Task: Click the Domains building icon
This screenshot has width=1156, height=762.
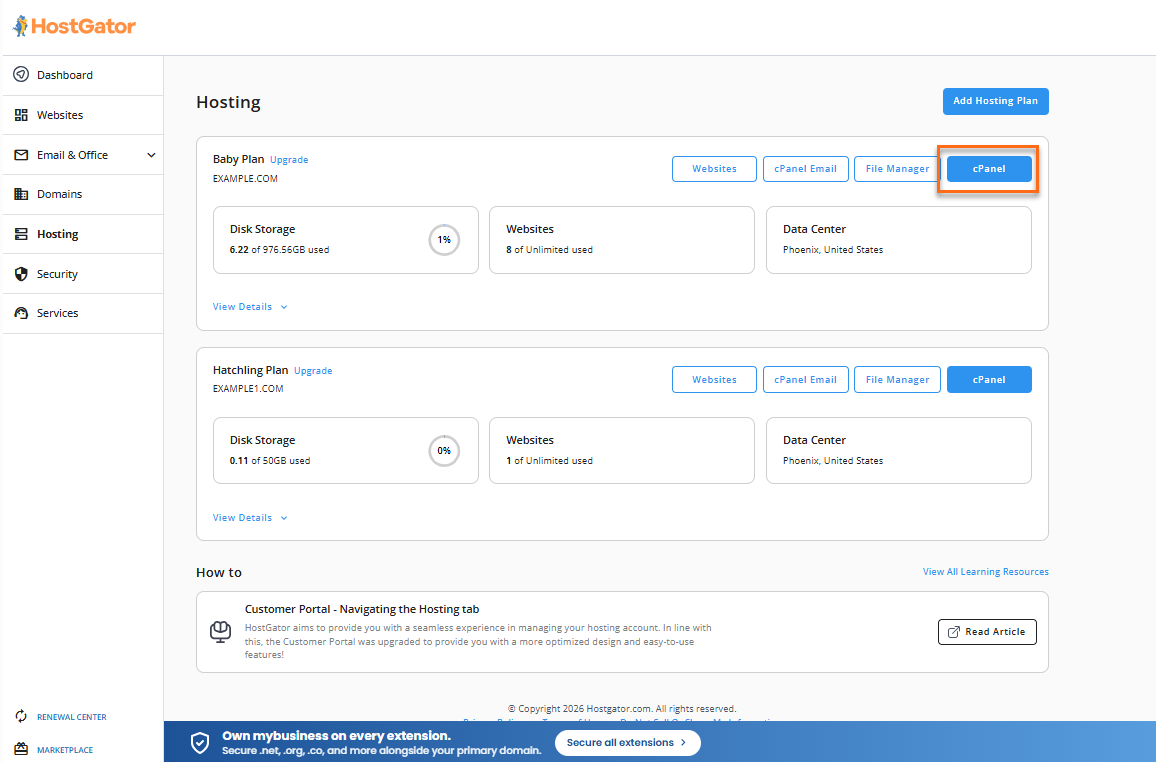Action: click(21, 194)
